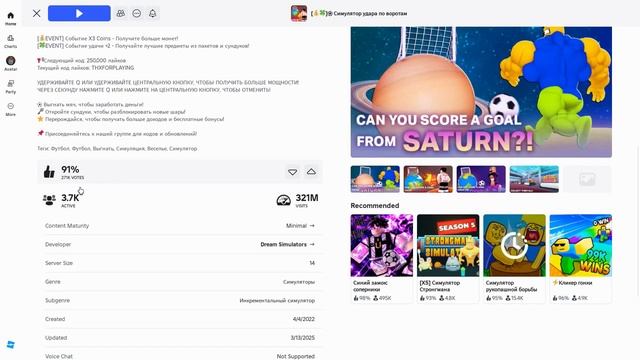This screenshot has width=640, height=360.
Task: Open Avatar in the sidebar
Action: point(11,64)
